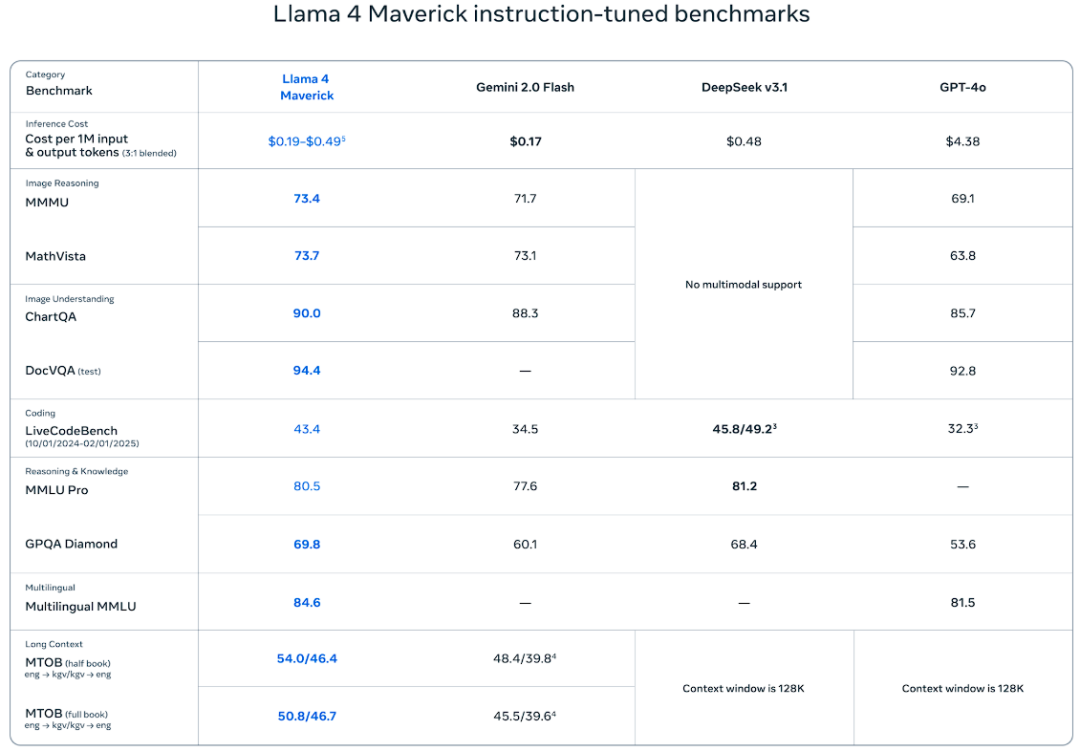Select the "69.1" MMMU score
Viewport: 1080px width, 751px height.
[x=962, y=198]
